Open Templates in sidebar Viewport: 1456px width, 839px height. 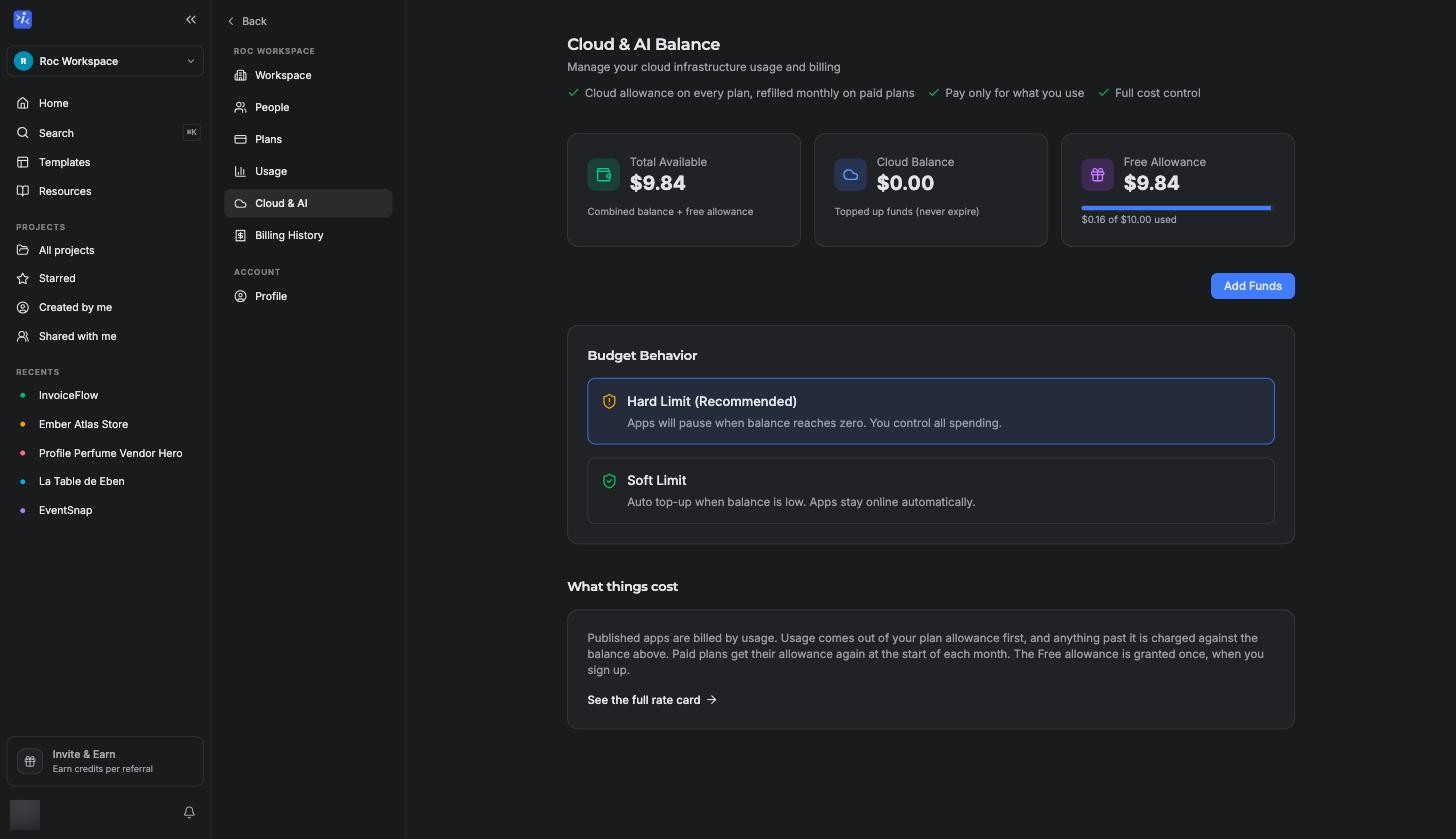pos(105,162)
